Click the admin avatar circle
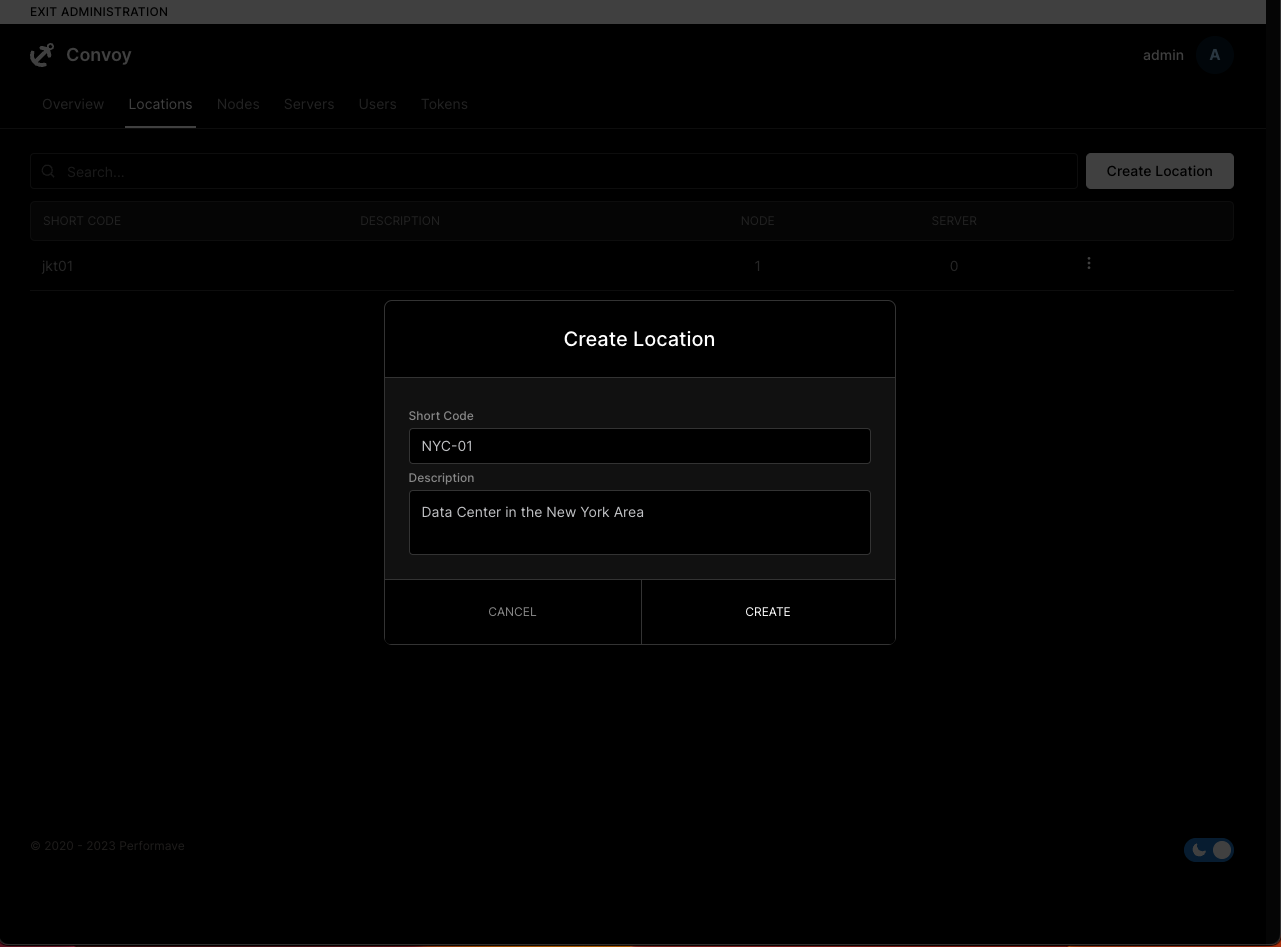Viewport: 1281px width, 947px height. click(1215, 55)
